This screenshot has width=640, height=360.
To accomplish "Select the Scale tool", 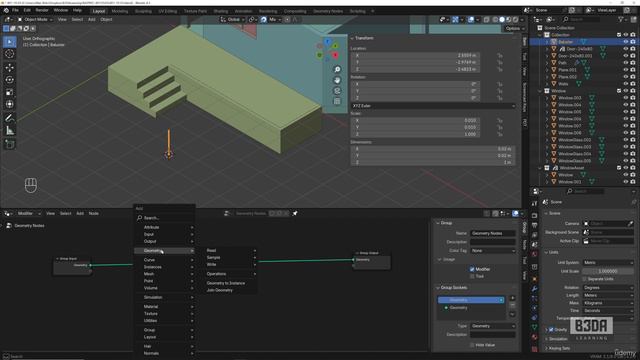I will click(10, 92).
